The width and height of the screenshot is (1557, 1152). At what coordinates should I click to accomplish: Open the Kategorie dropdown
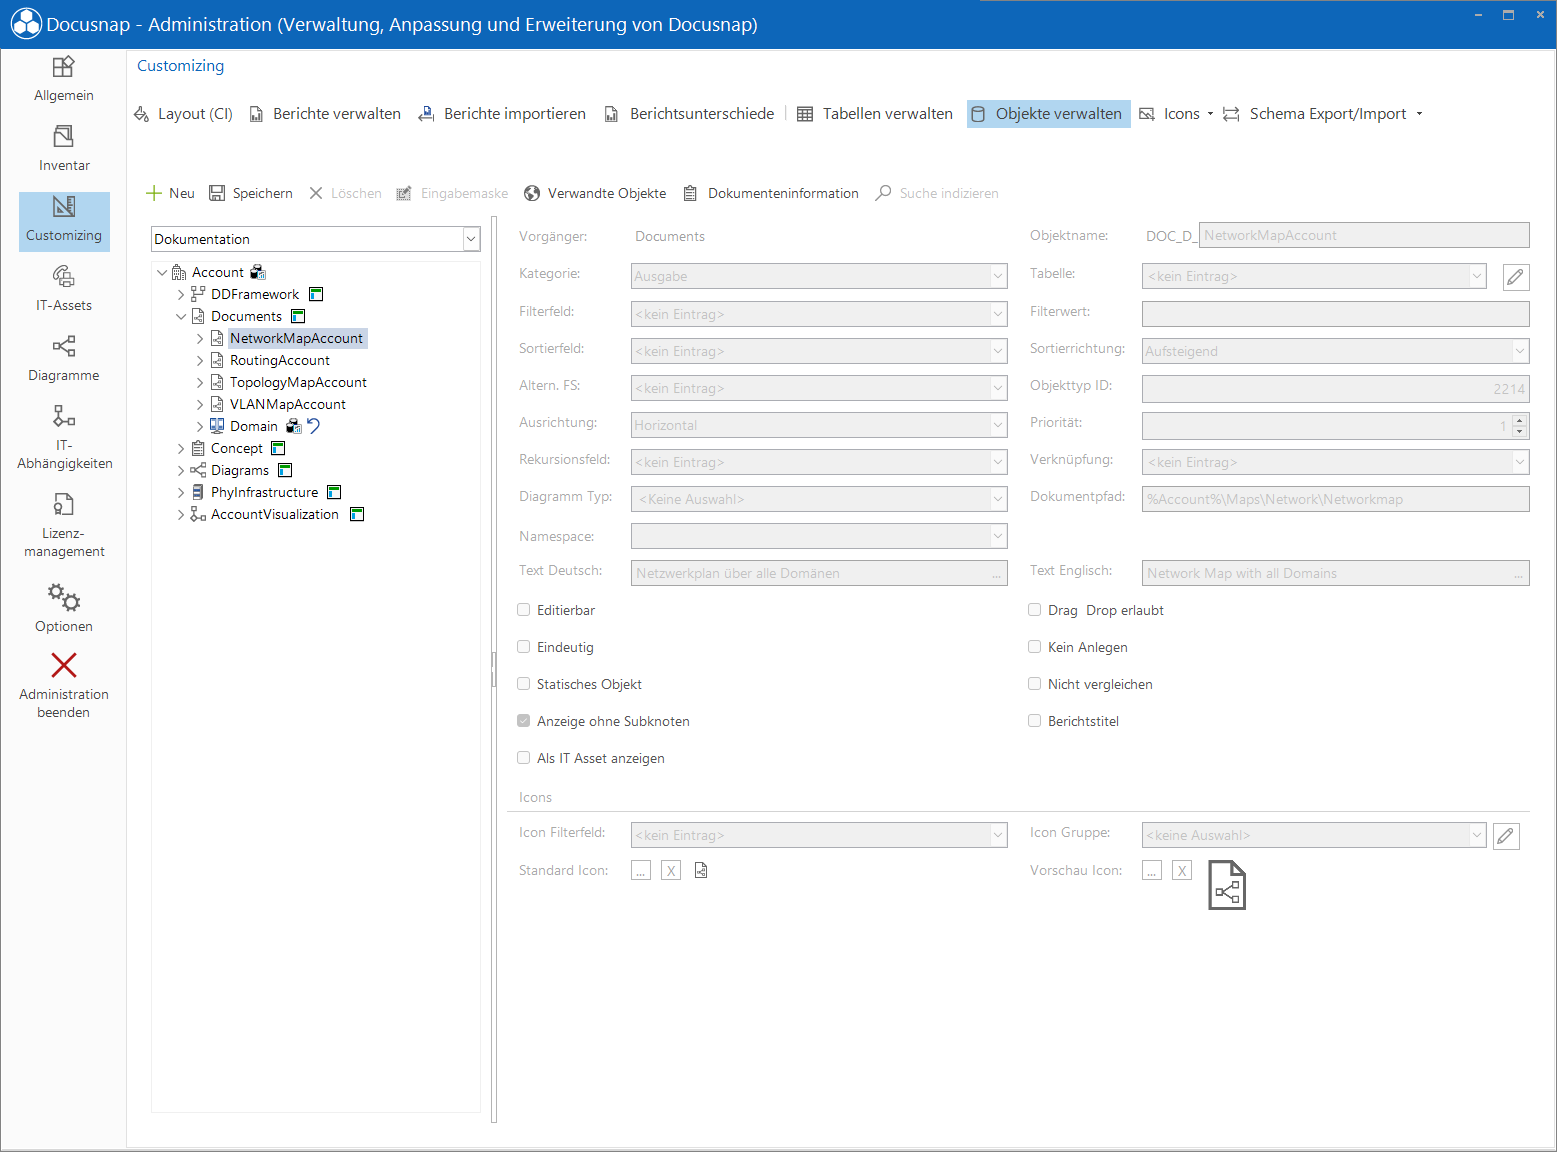[x=819, y=277]
